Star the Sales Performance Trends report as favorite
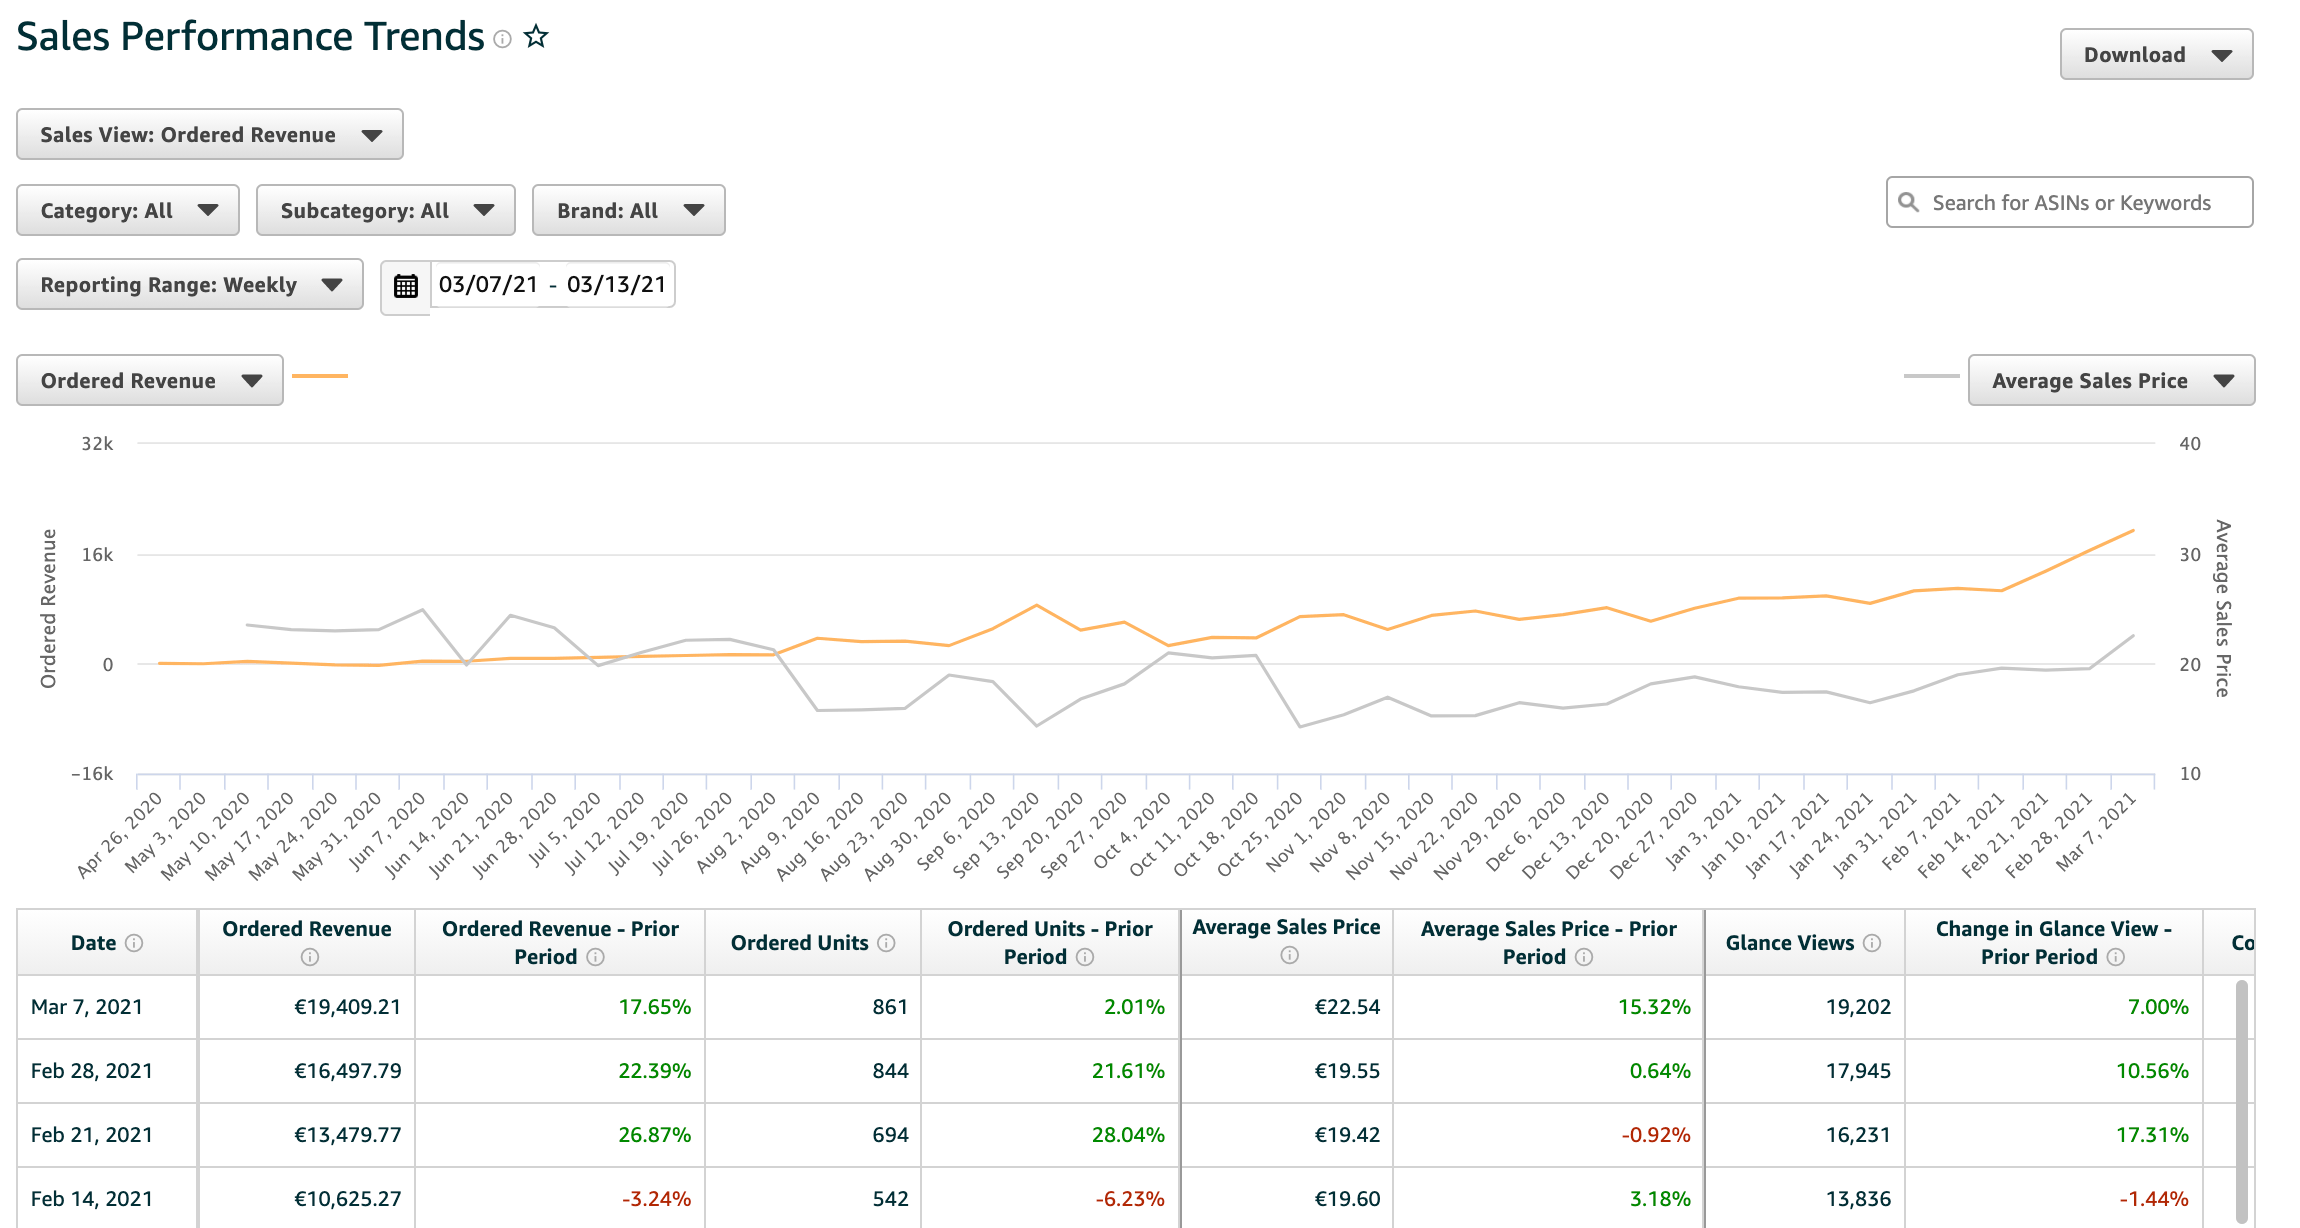Viewport: 2300px width, 1228px height. point(537,36)
